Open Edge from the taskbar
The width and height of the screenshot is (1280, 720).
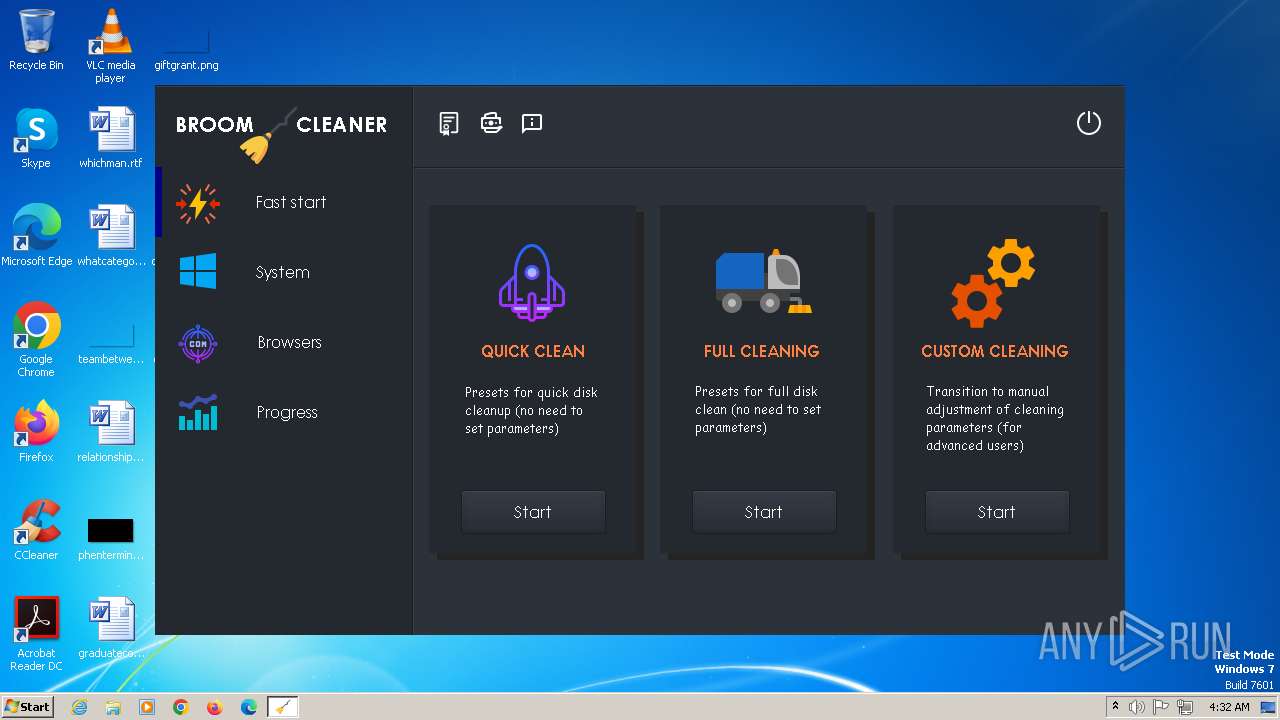point(249,707)
